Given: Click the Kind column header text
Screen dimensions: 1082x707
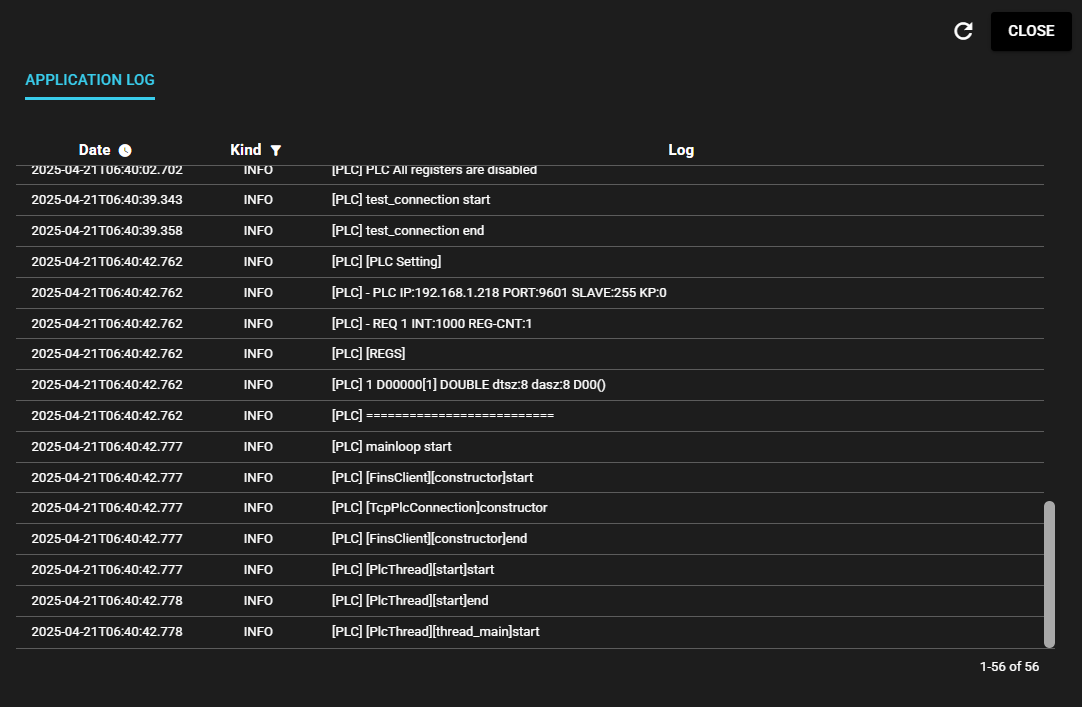Looking at the screenshot, I should tap(245, 150).
